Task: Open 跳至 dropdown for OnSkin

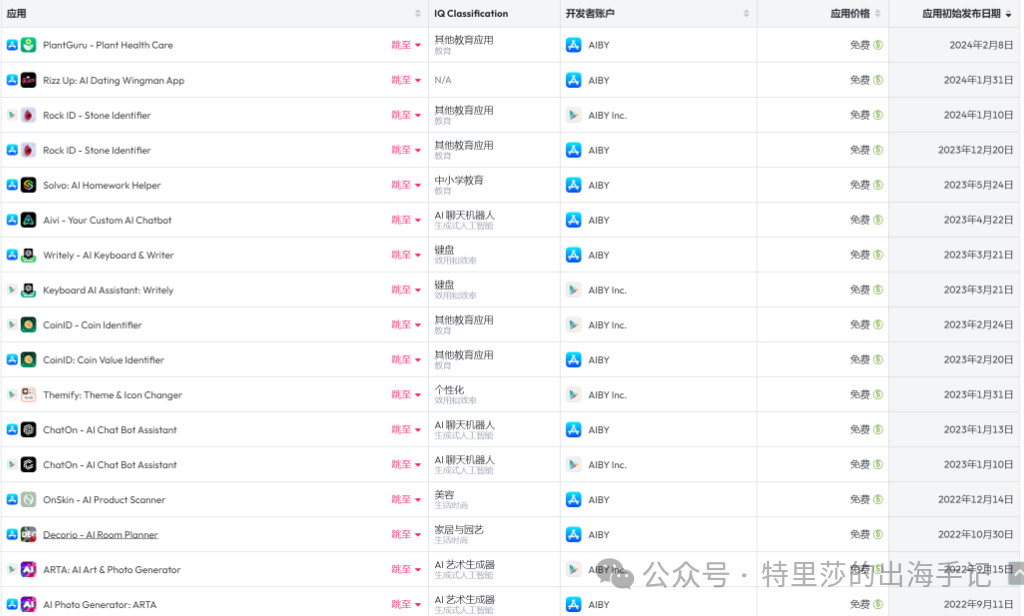Action: 406,500
